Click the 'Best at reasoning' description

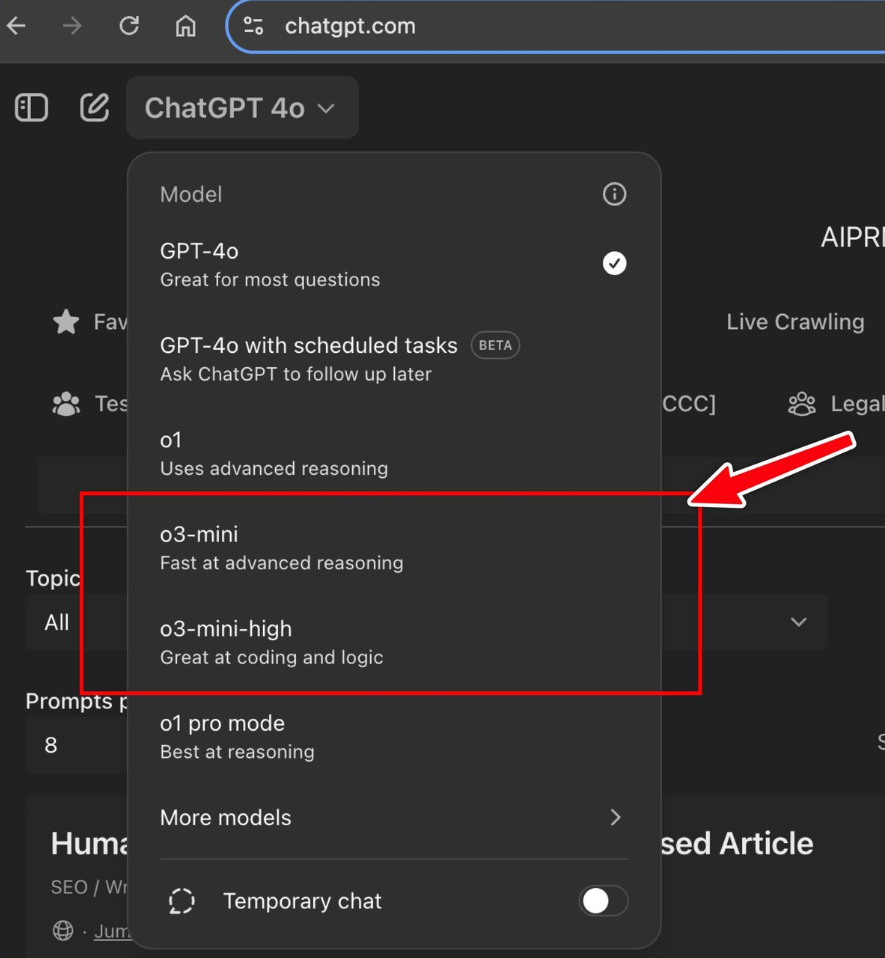pyautogui.click(x=237, y=752)
